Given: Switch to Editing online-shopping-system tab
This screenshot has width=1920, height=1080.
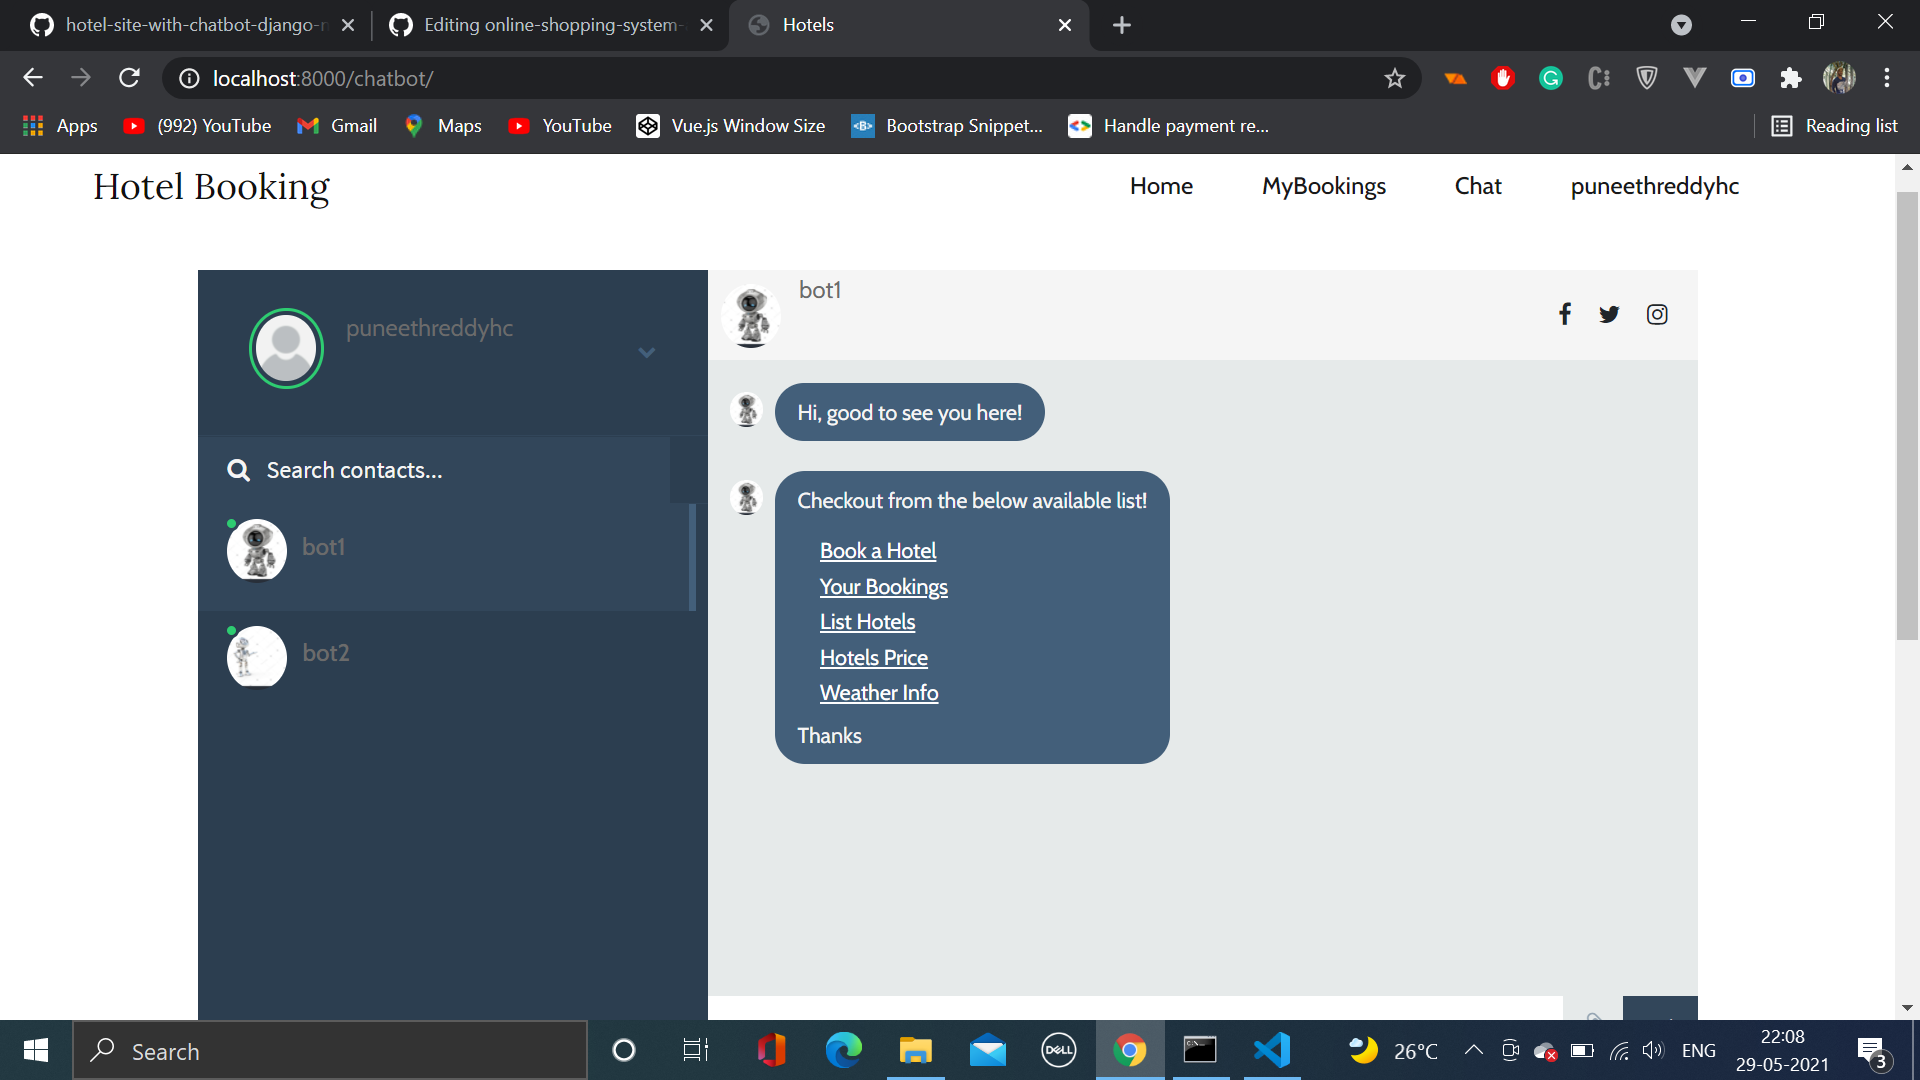Looking at the screenshot, I should pos(552,25).
